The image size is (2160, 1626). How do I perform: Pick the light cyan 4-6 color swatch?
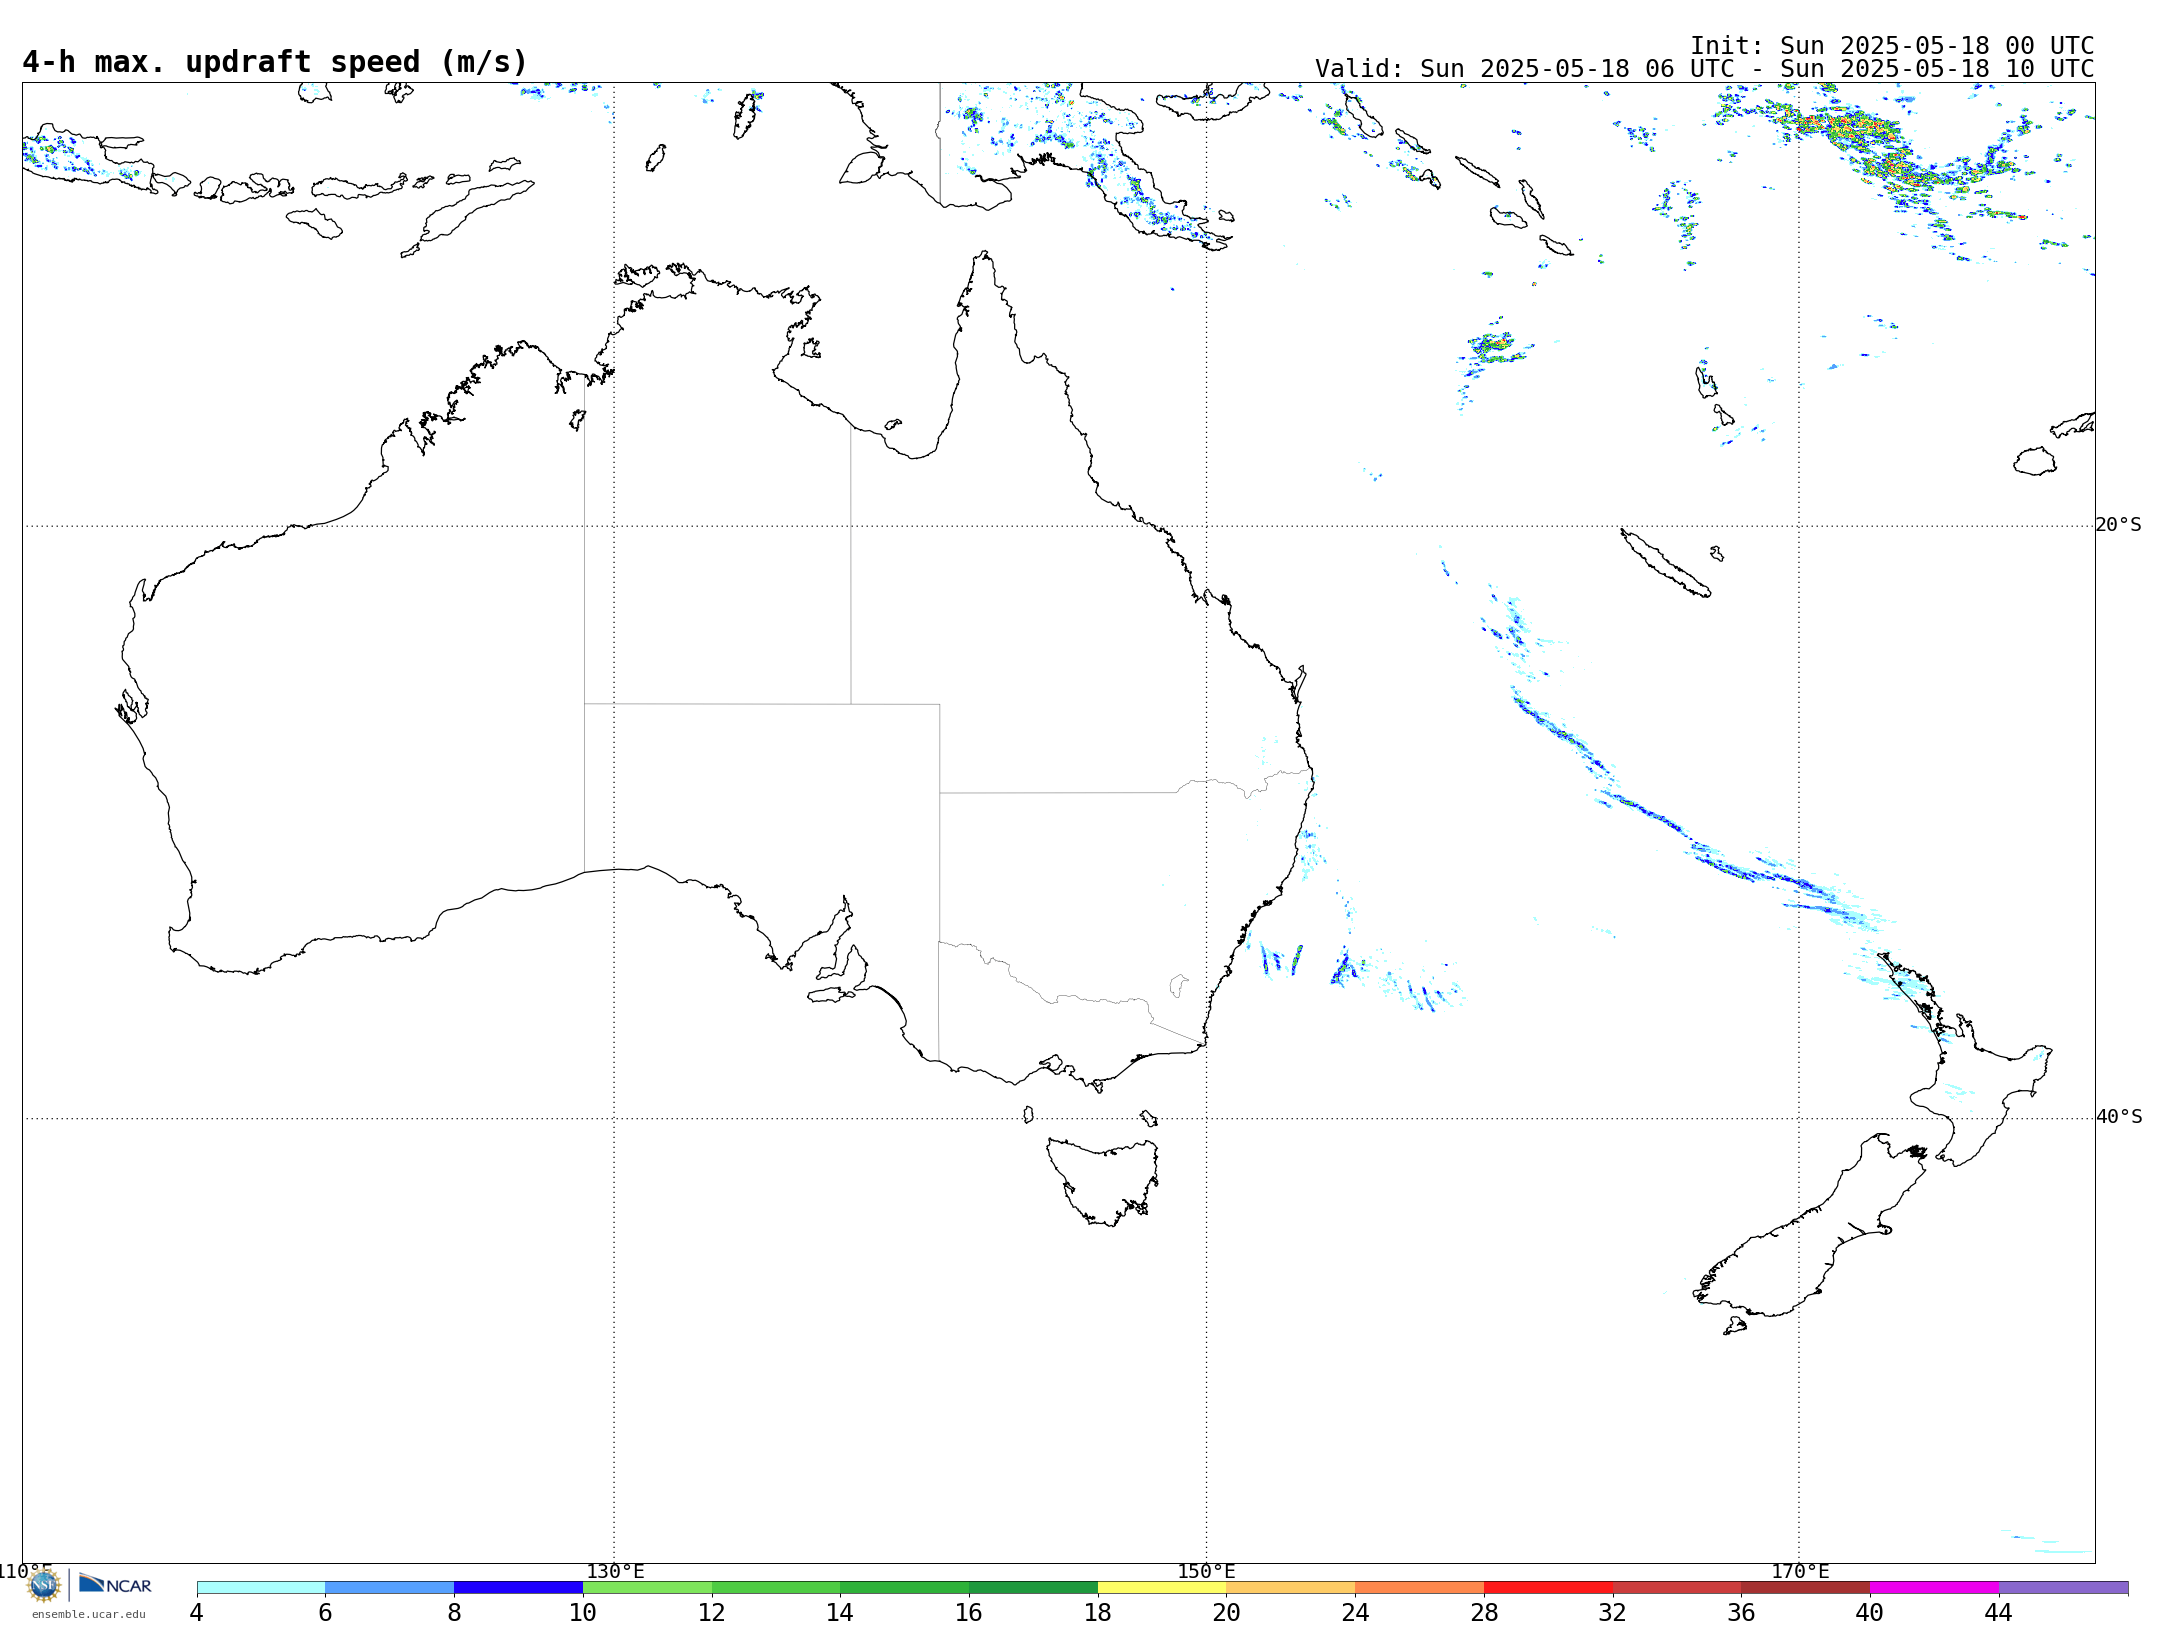click(261, 1588)
